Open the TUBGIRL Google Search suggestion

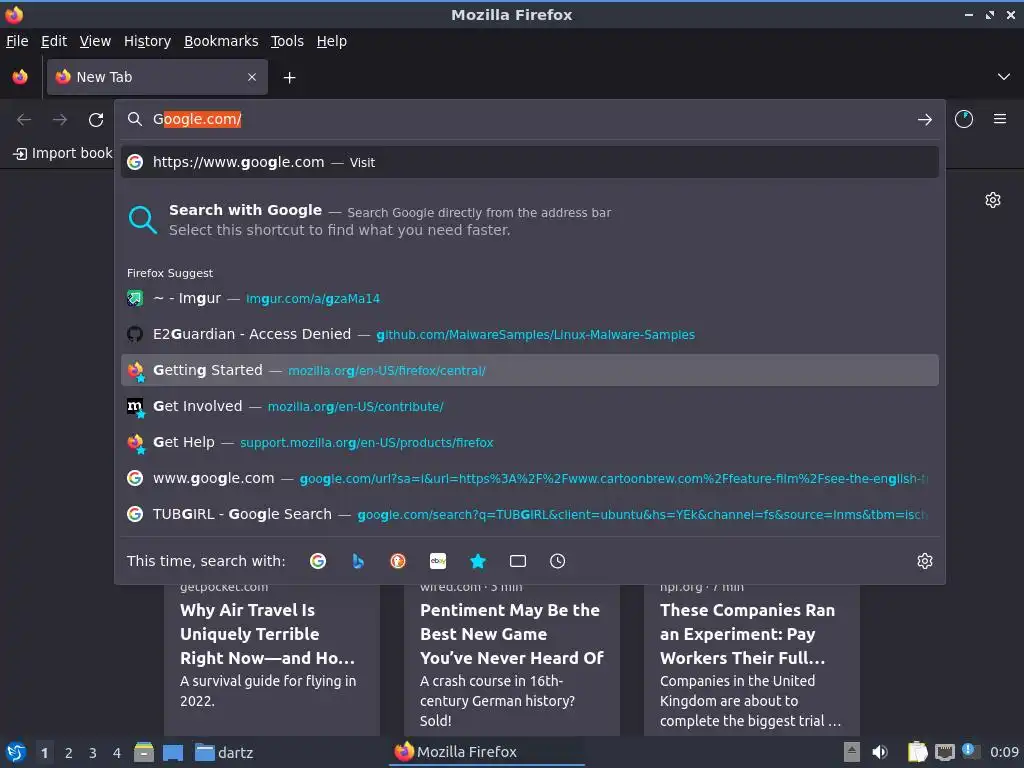tap(530, 514)
